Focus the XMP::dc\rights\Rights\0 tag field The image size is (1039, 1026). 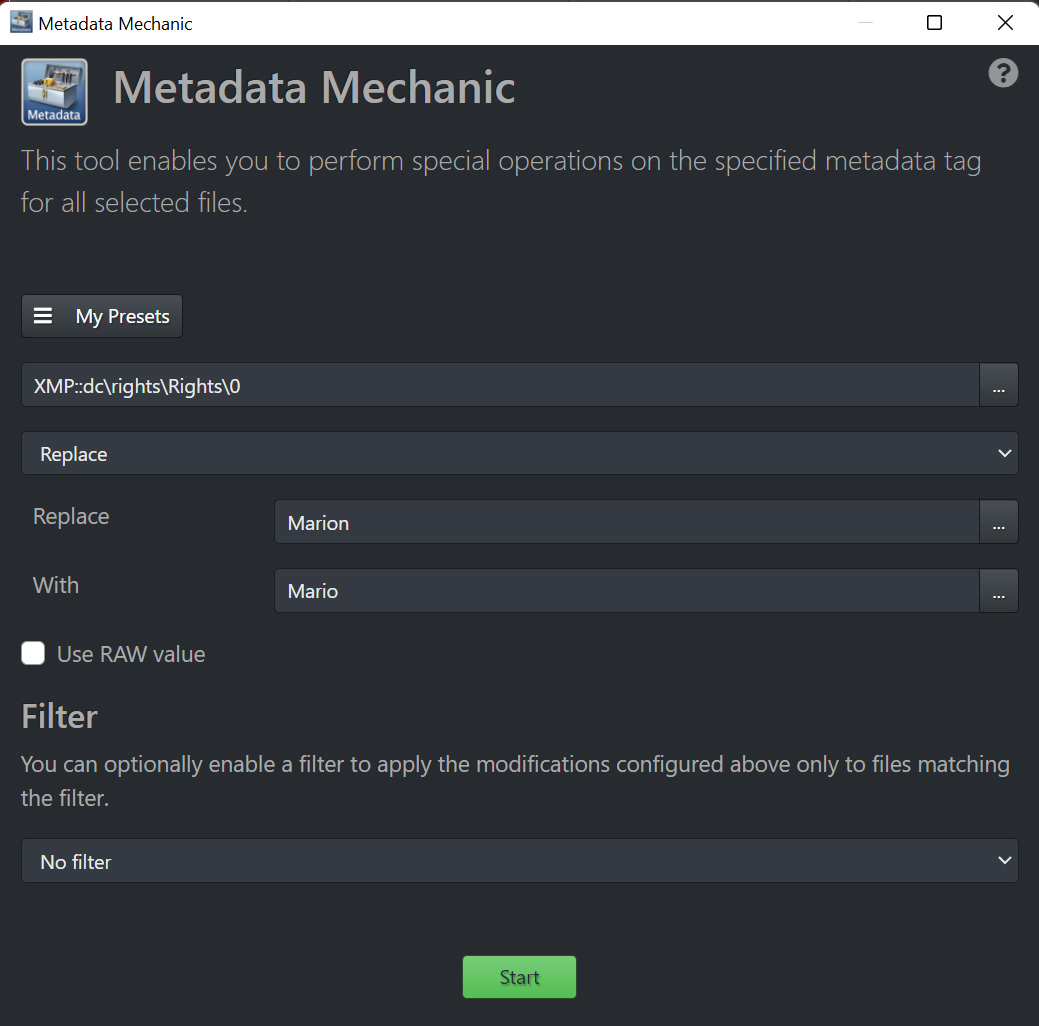500,385
